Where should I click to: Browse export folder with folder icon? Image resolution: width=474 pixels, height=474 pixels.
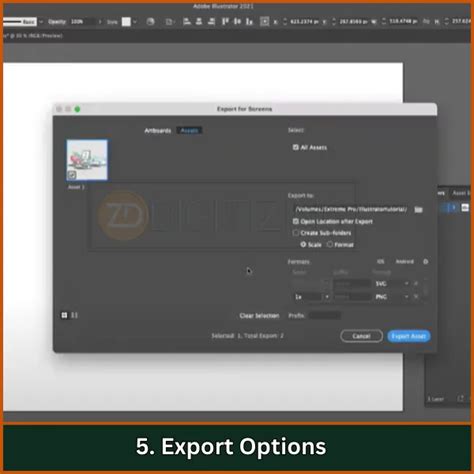[x=418, y=209]
